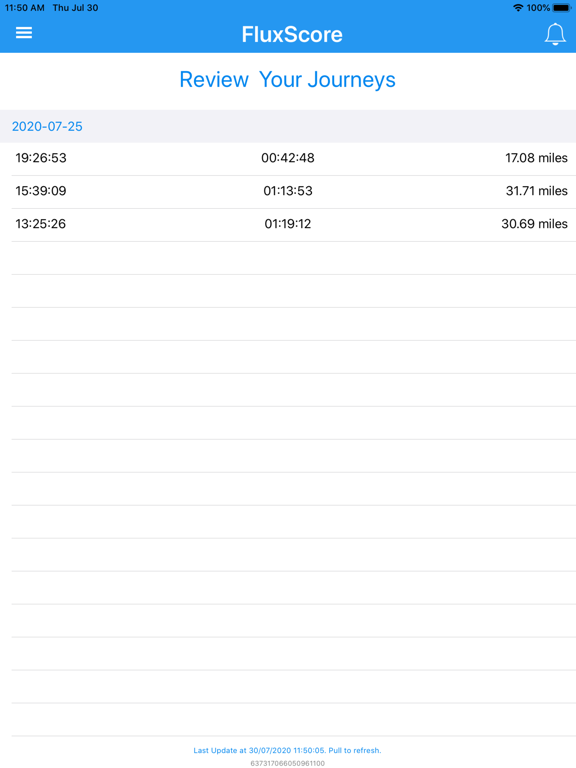This screenshot has height=768, width=576.
Task: Tap the Wi-Fi status icon
Action: coord(518,8)
